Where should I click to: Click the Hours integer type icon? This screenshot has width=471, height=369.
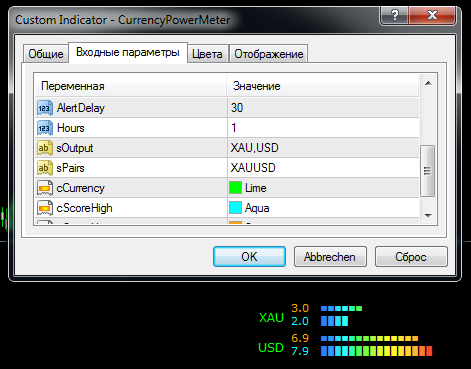pyautogui.click(x=45, y=128)
